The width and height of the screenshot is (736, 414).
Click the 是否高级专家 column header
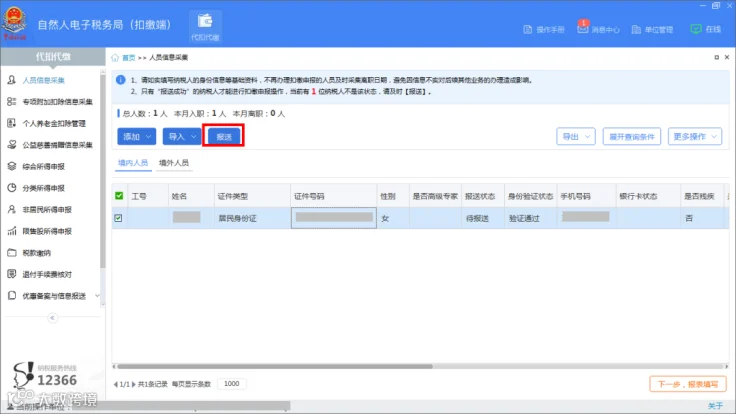(x=435, y=196)
